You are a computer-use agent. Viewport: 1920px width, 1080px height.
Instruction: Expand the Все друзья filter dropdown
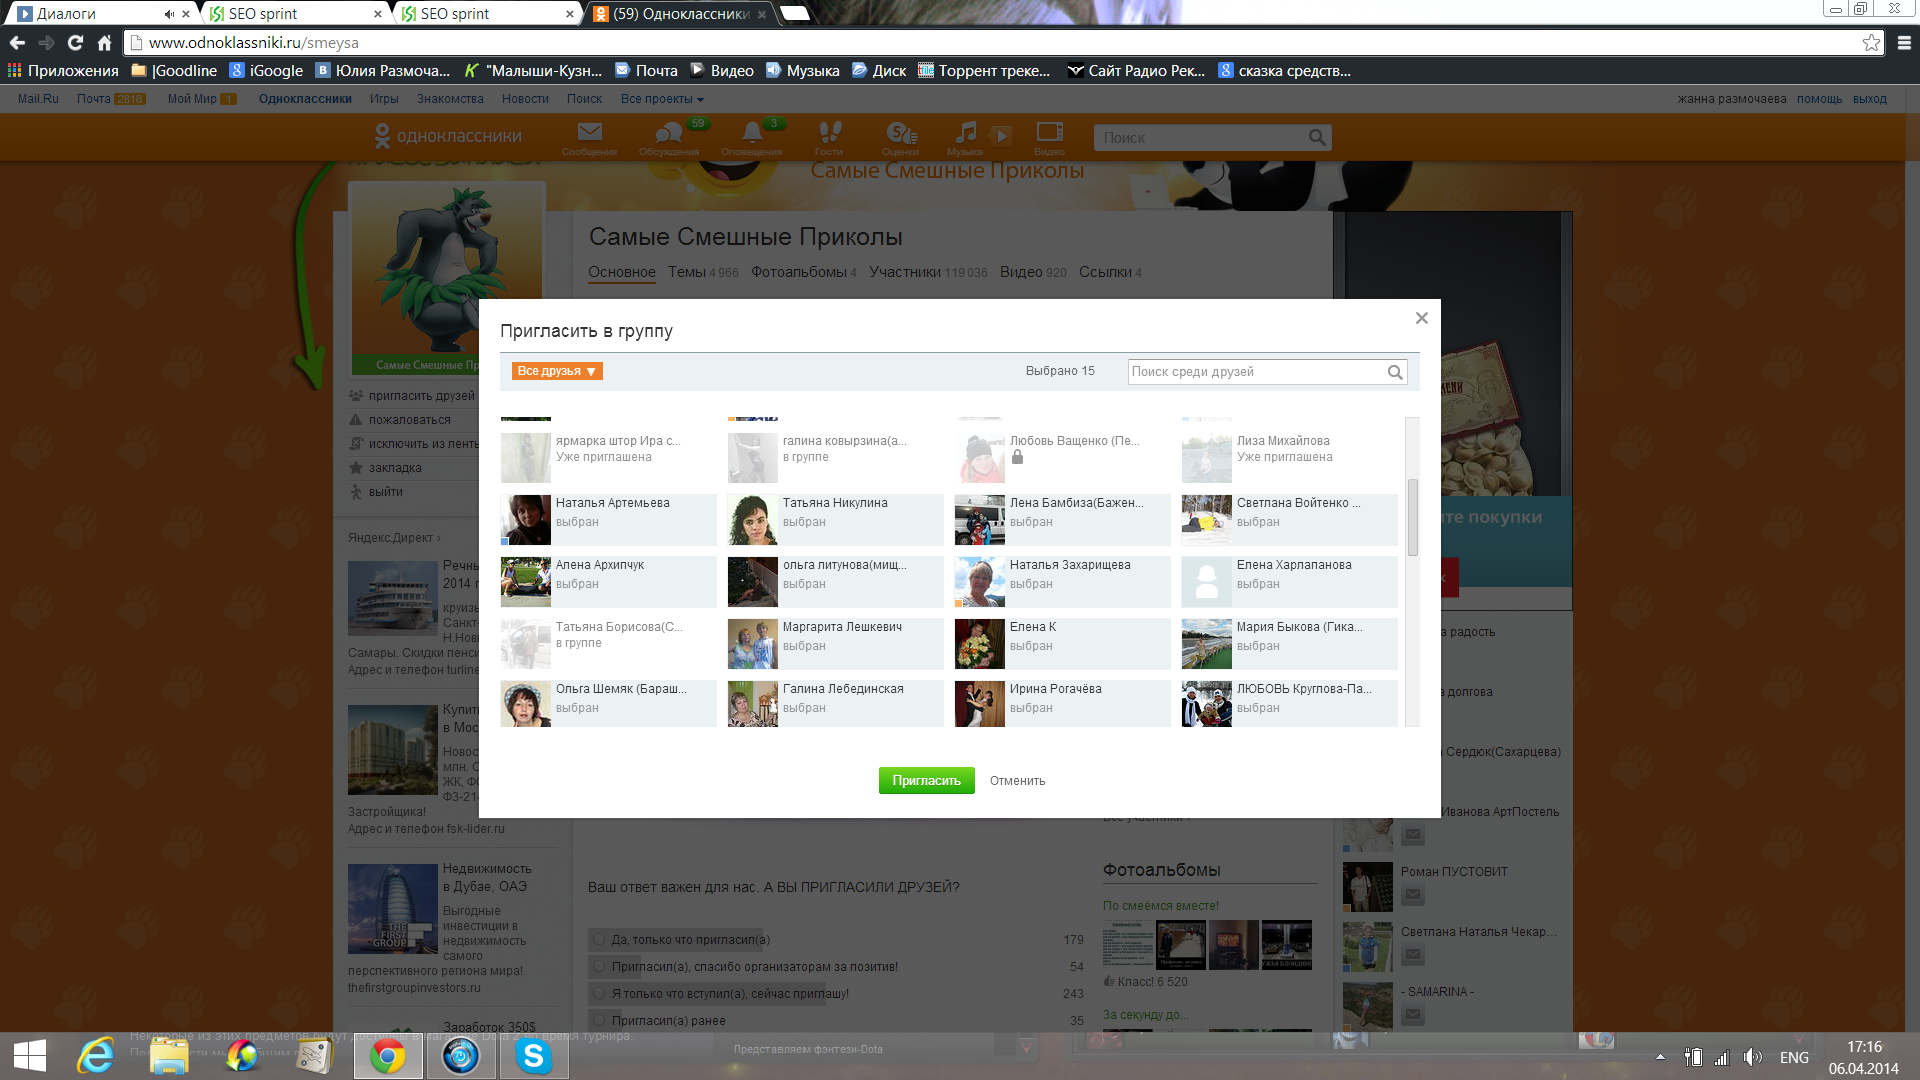tap(557, 371)
